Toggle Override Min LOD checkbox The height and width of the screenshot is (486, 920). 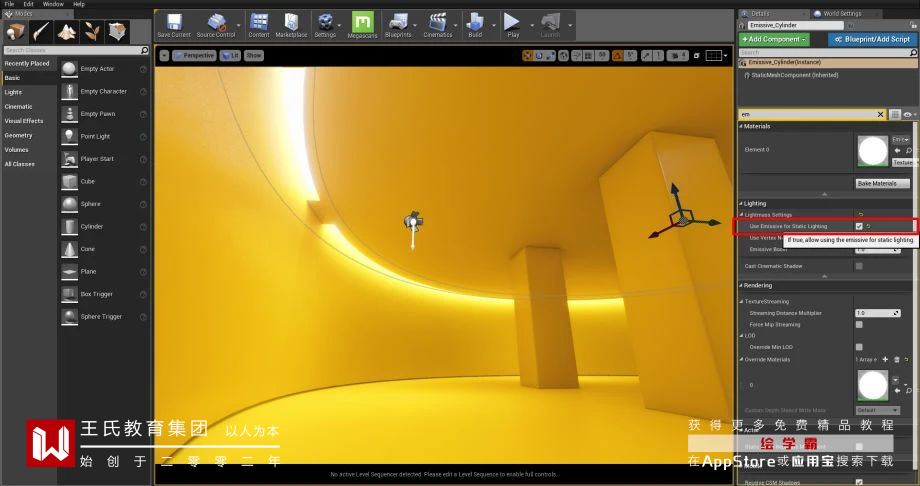pos(859,347)
